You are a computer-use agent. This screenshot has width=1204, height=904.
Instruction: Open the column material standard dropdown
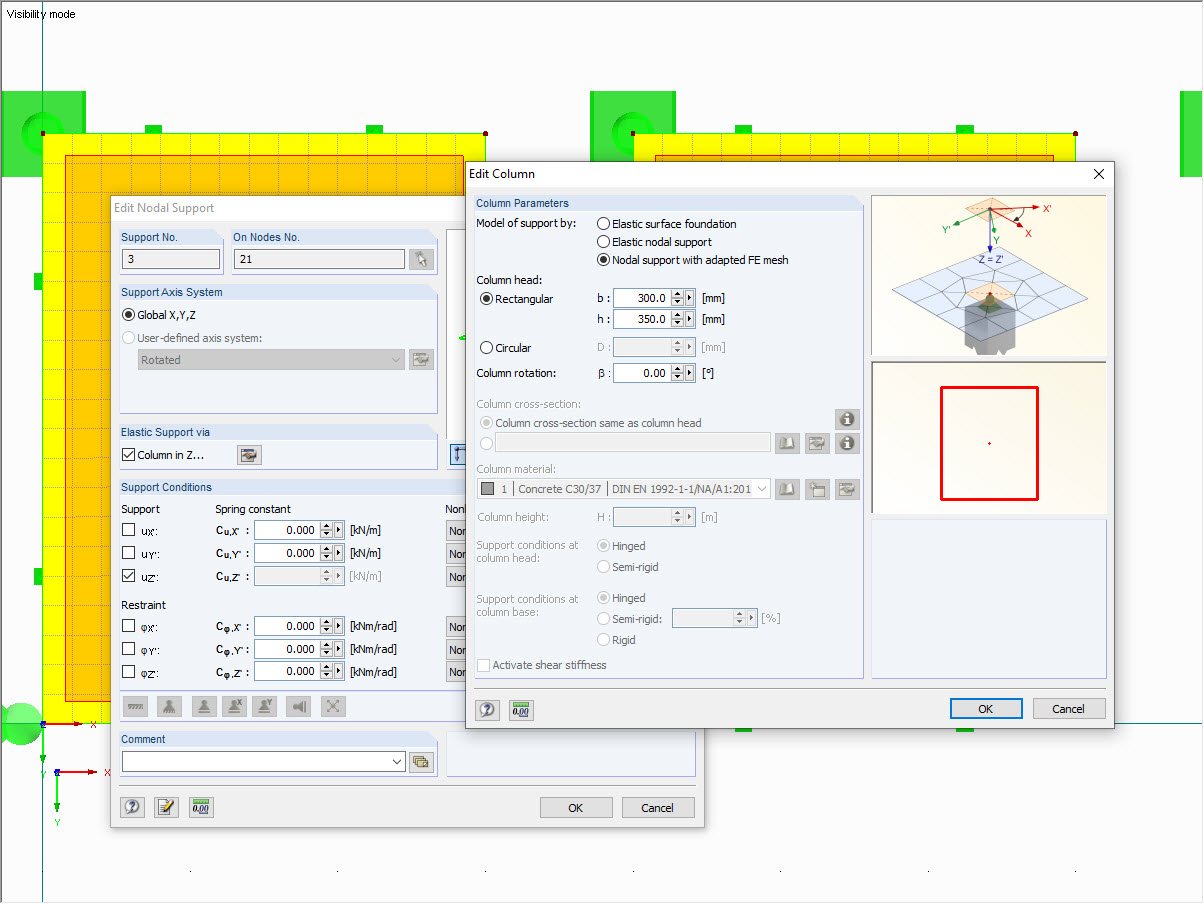(x=762, y=488)
